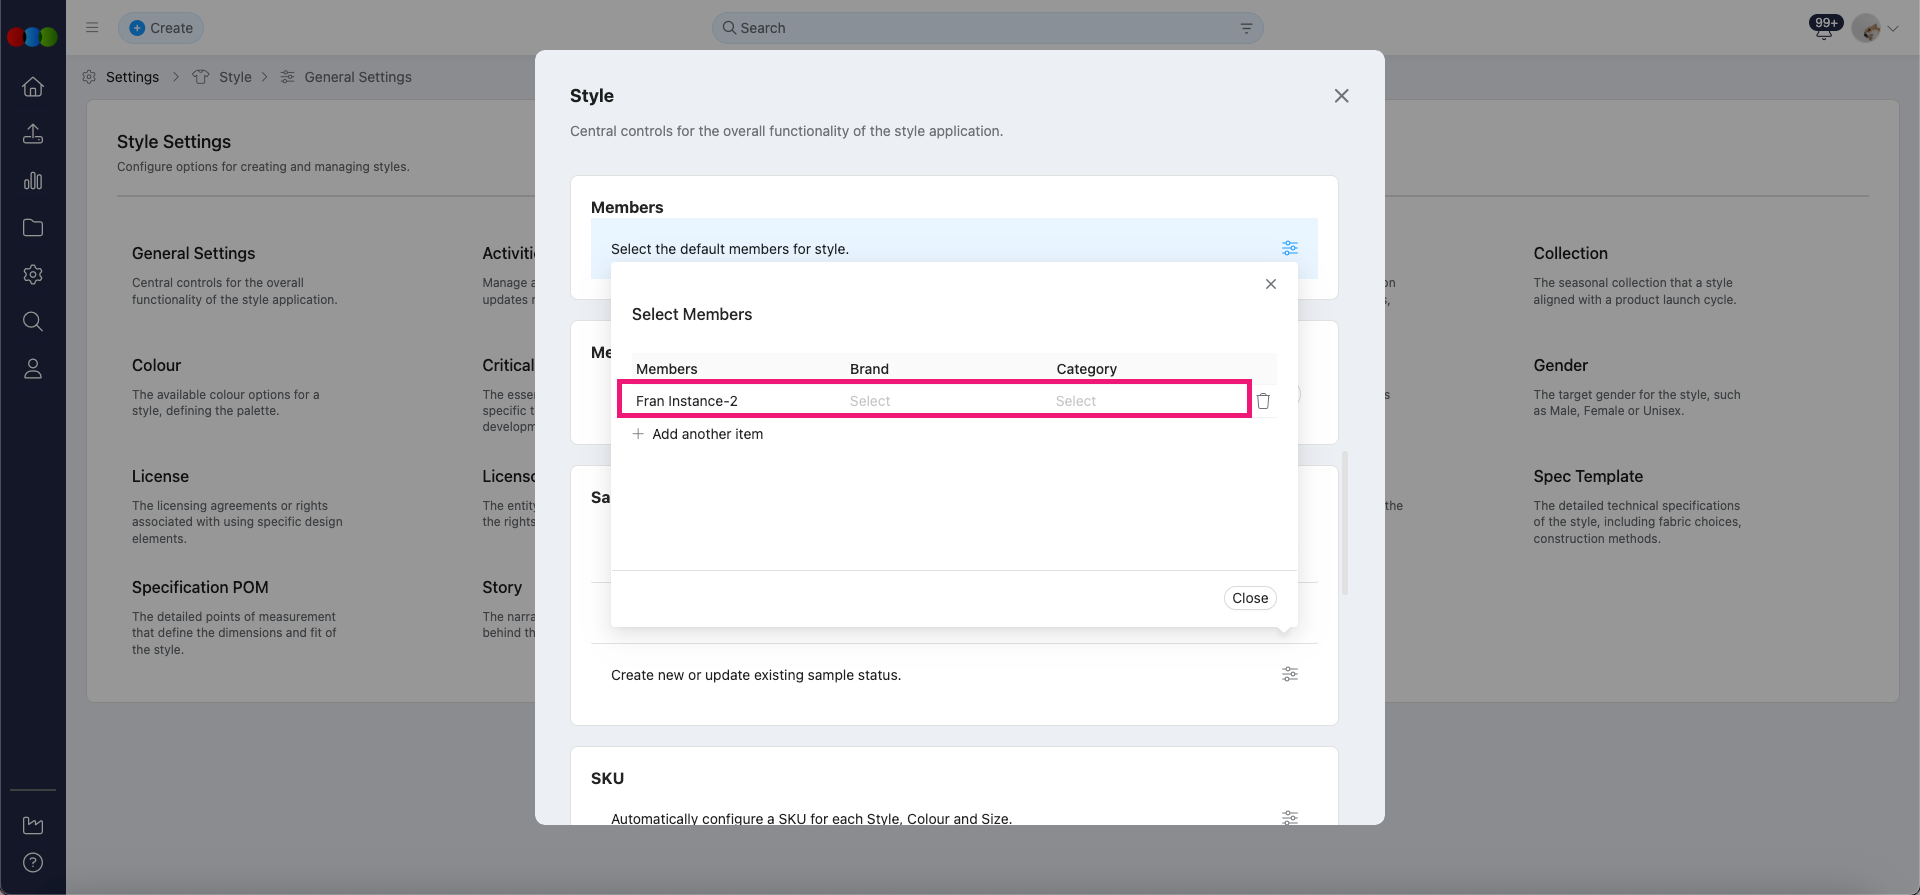Screen dimensions: 1920x895
Task: Click Add another item link
Action: point(707,434)
